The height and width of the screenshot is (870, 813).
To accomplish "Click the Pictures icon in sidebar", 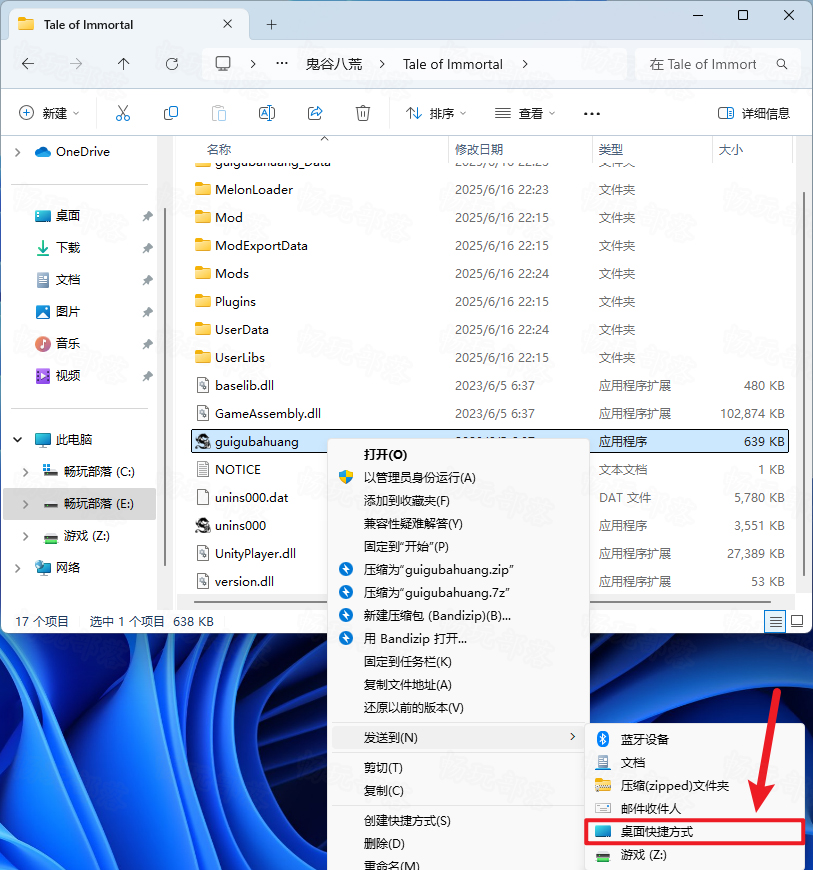I will [43, 312].
